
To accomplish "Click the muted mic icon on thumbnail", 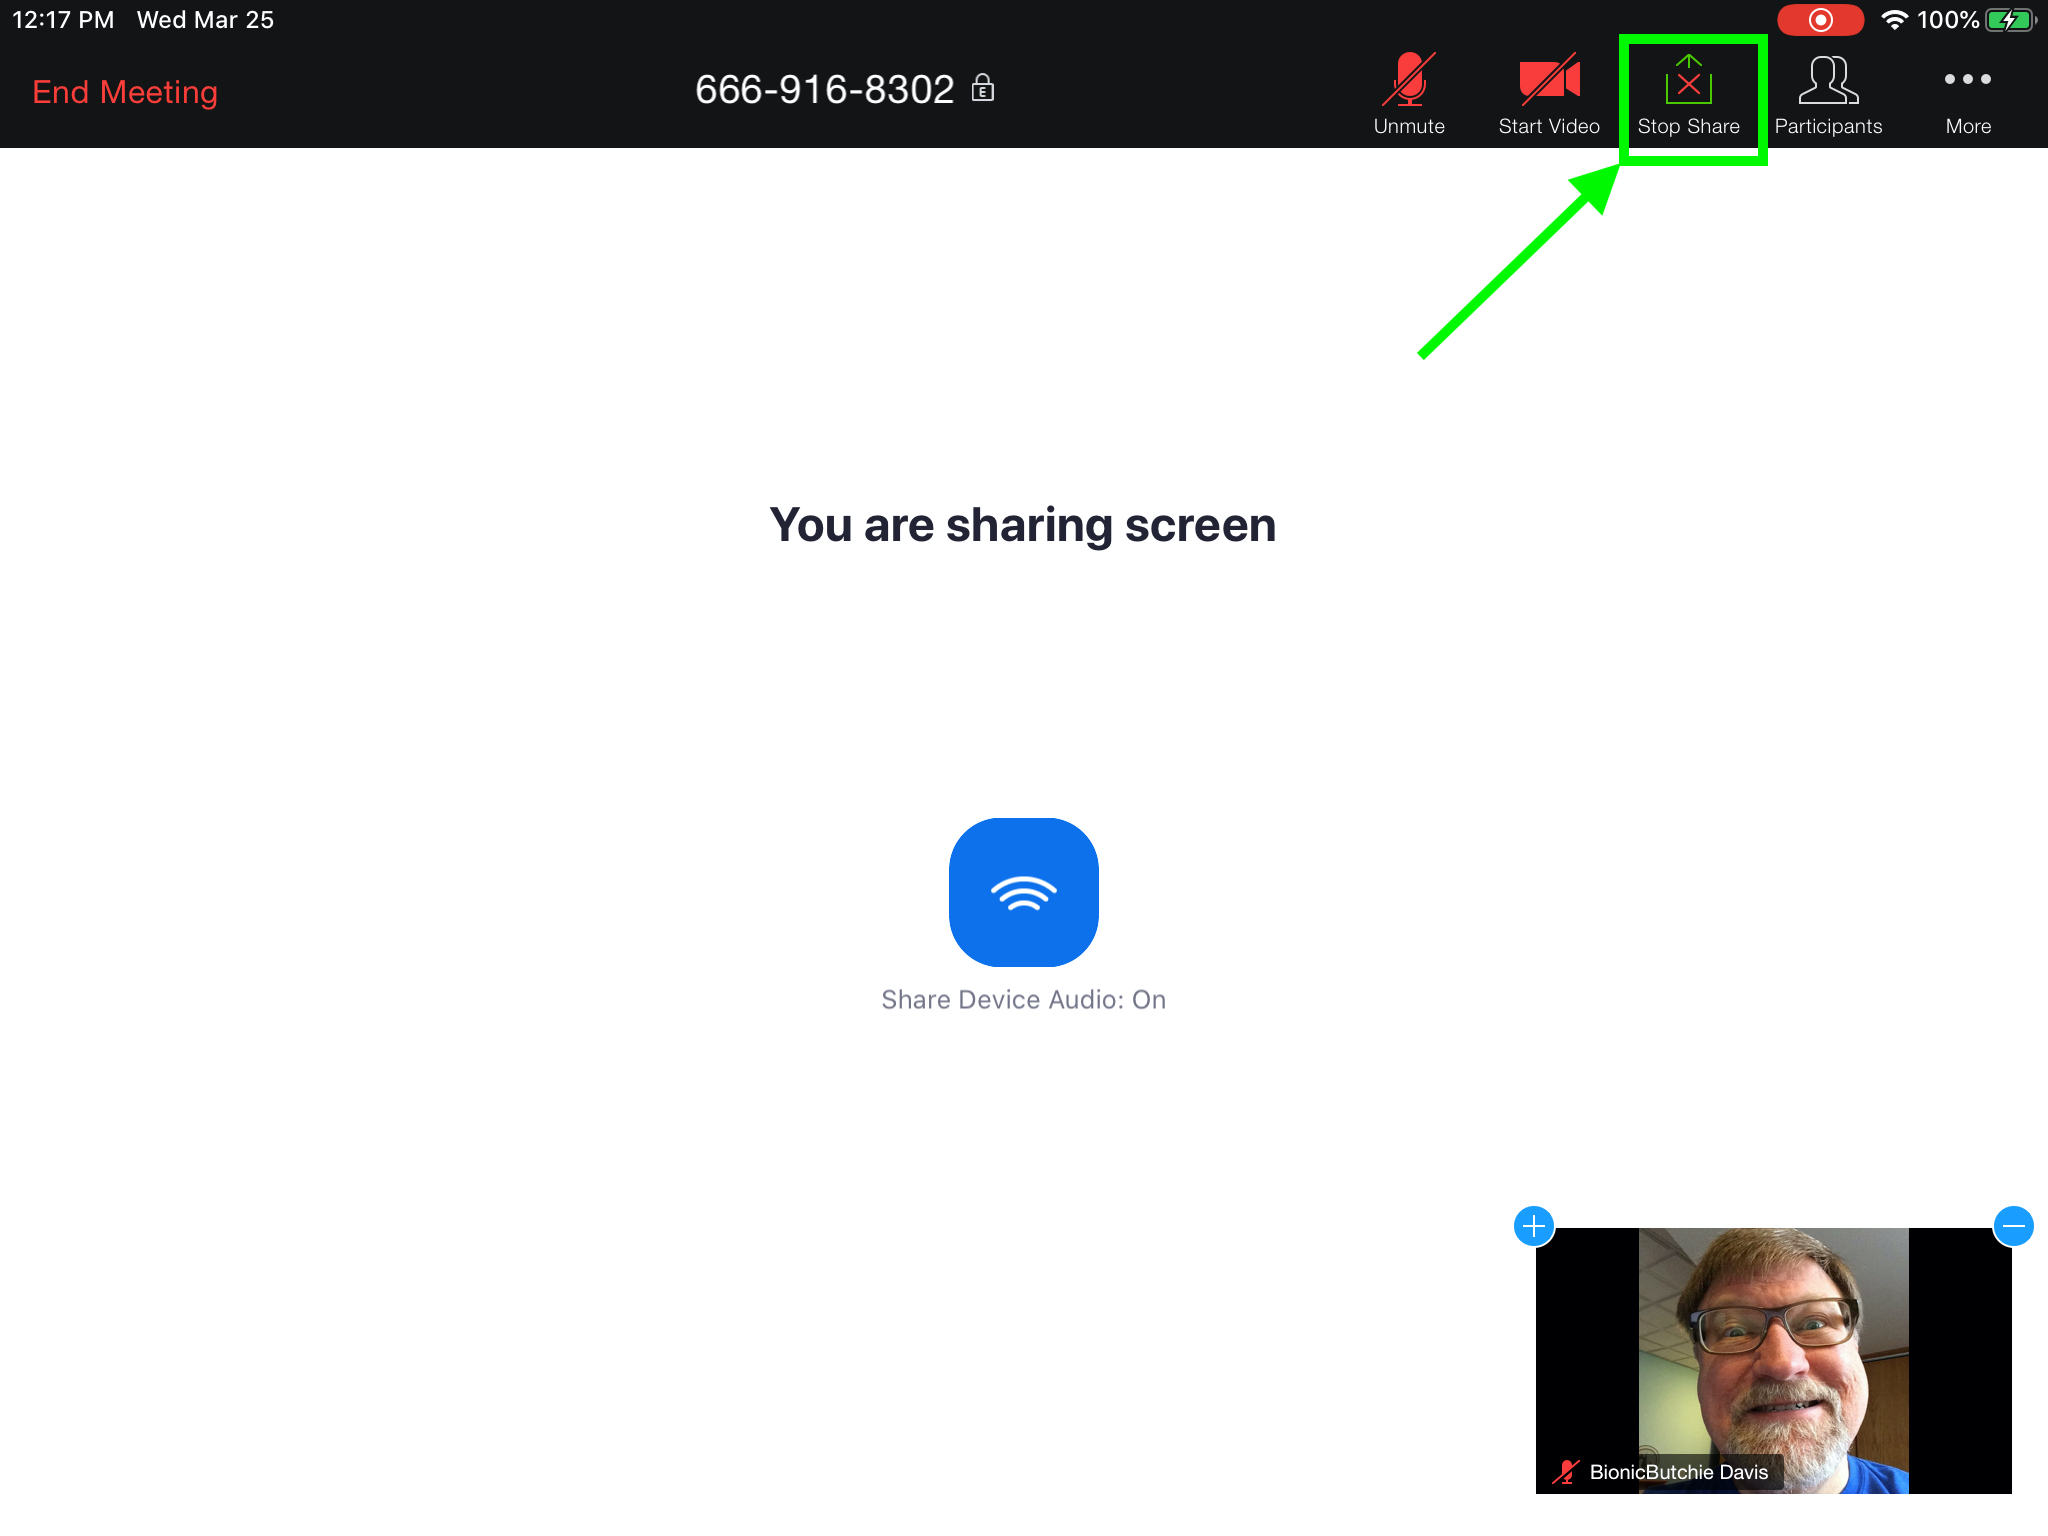I will [1565, 1472].
